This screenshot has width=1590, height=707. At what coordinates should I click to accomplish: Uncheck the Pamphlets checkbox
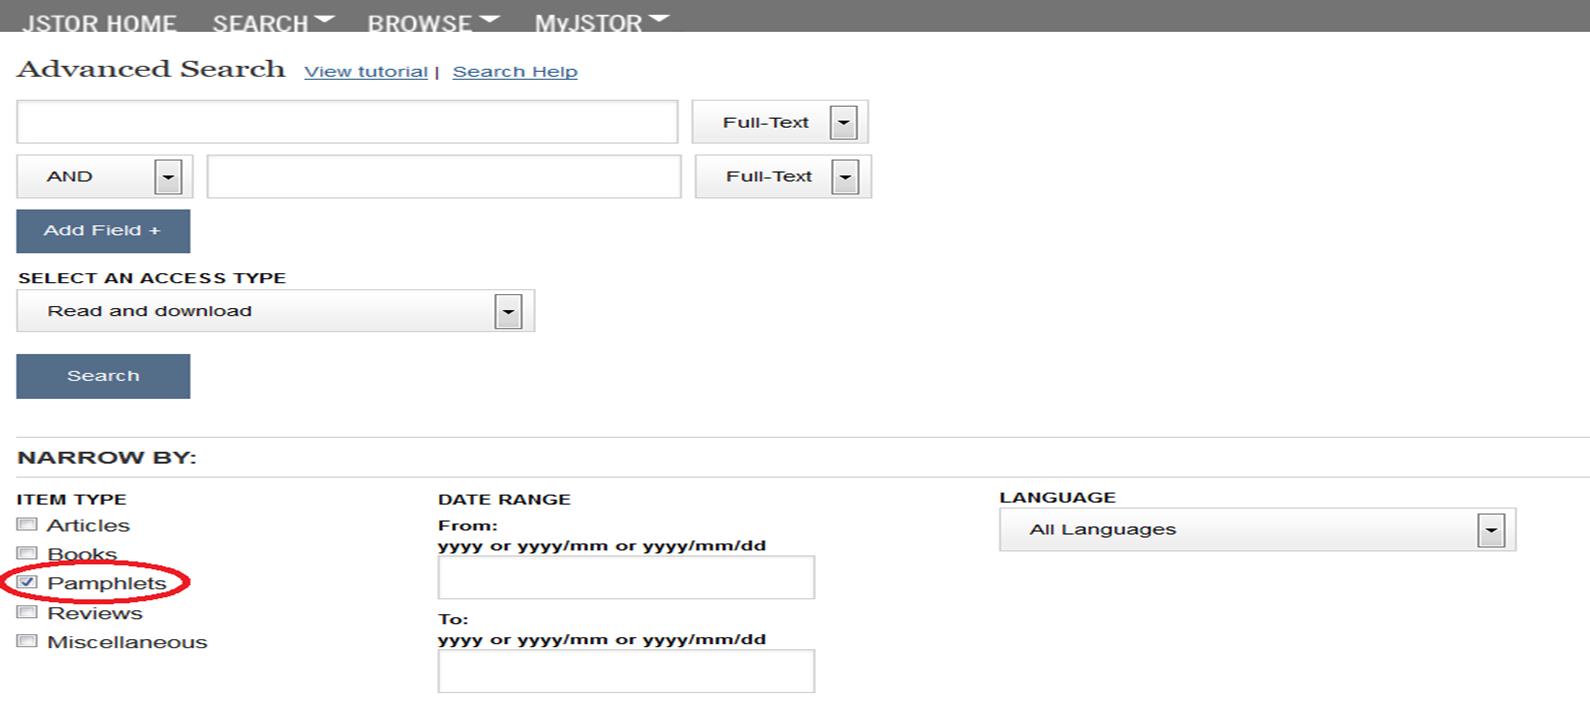click(x=27, y=582)
